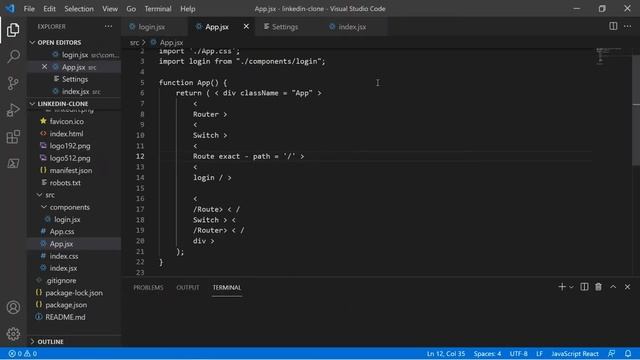The height and width of the screenshot is (360, 640).
Task: Maximize the terminal panel size
Action: click(x=613, y=287)
